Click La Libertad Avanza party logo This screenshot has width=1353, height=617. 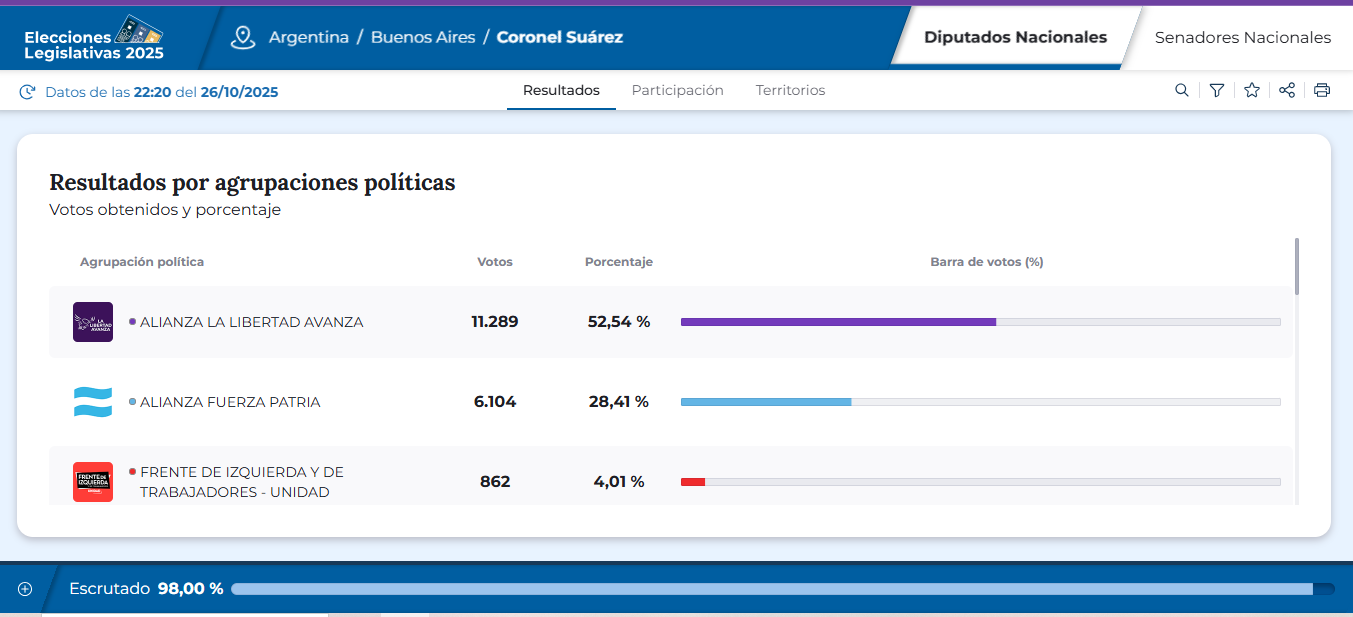(93, 322)
